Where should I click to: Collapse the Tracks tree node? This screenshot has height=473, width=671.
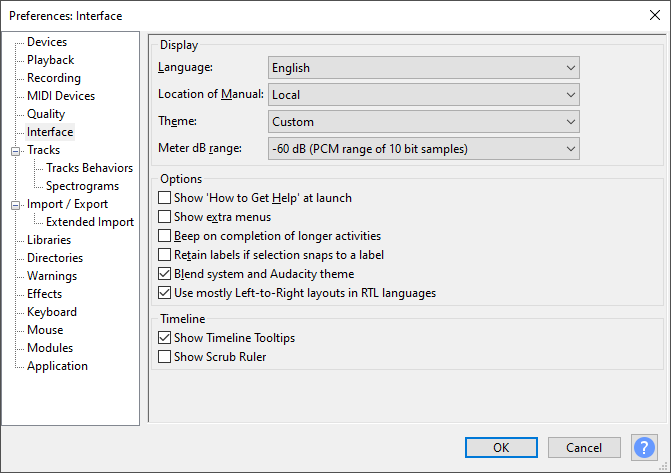point(15,151)
